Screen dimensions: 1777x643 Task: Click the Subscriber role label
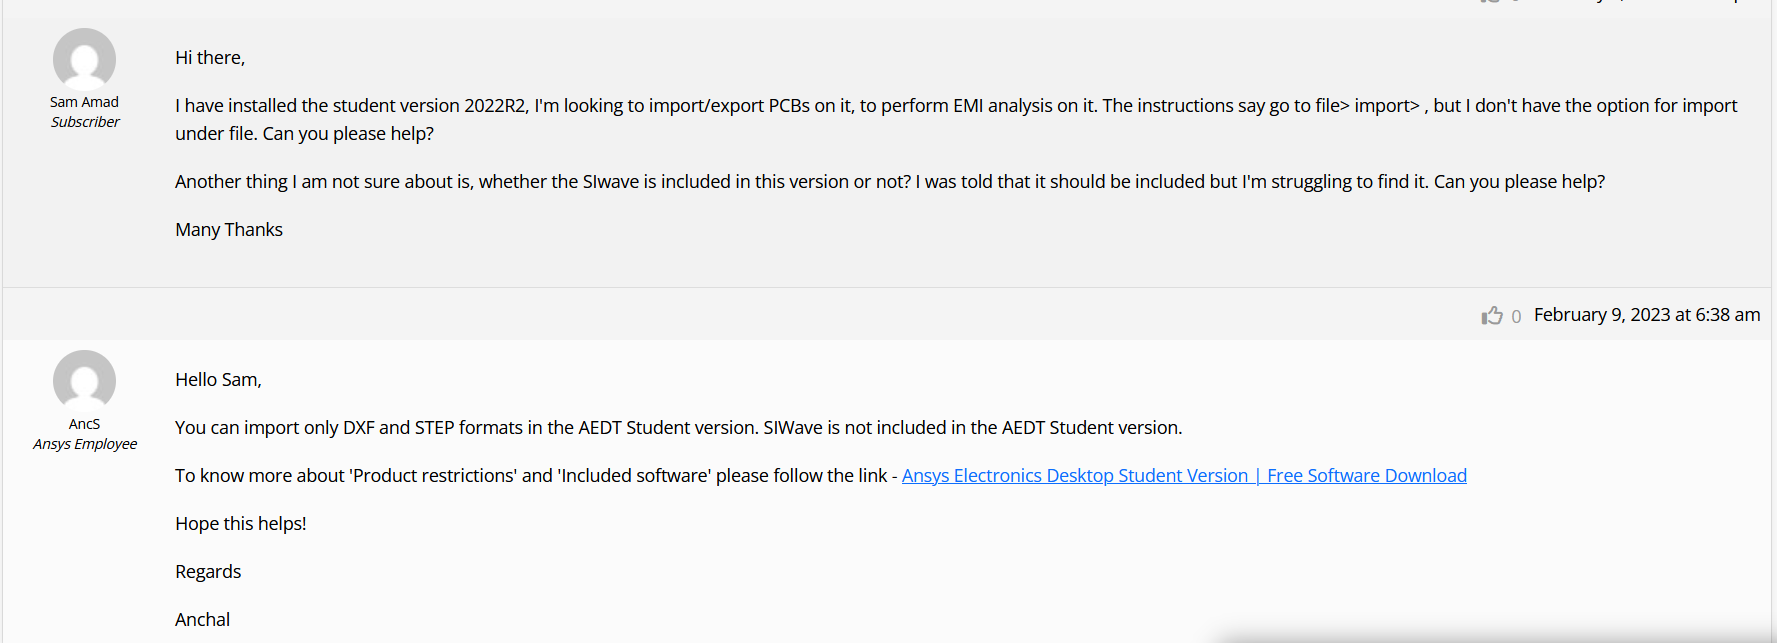[x=85, y=122]
